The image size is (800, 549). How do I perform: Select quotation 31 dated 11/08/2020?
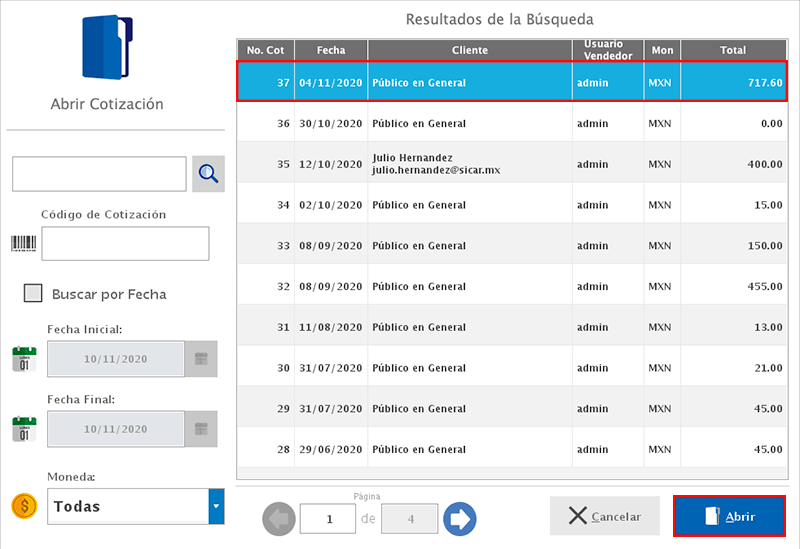(512, 327)
